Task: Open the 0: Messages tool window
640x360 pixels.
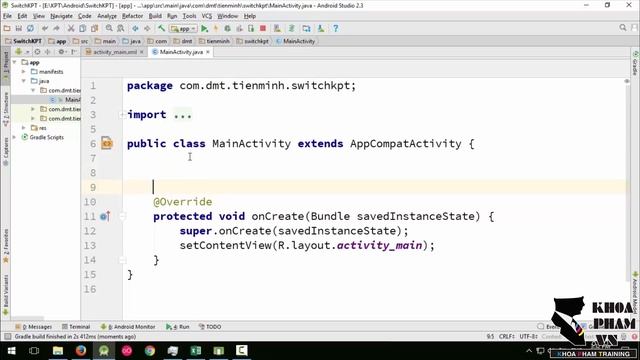Action: 33,327
